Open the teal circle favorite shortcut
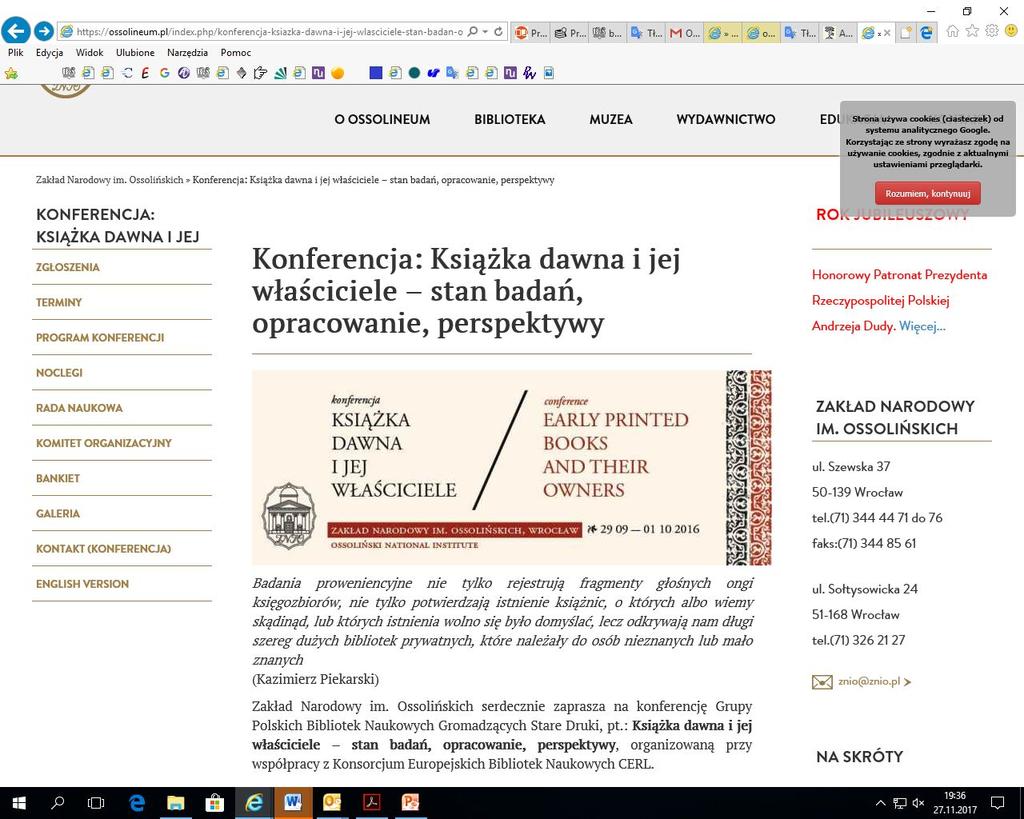Viewport: 1024px width, 819px height. [x=414, y=73]
